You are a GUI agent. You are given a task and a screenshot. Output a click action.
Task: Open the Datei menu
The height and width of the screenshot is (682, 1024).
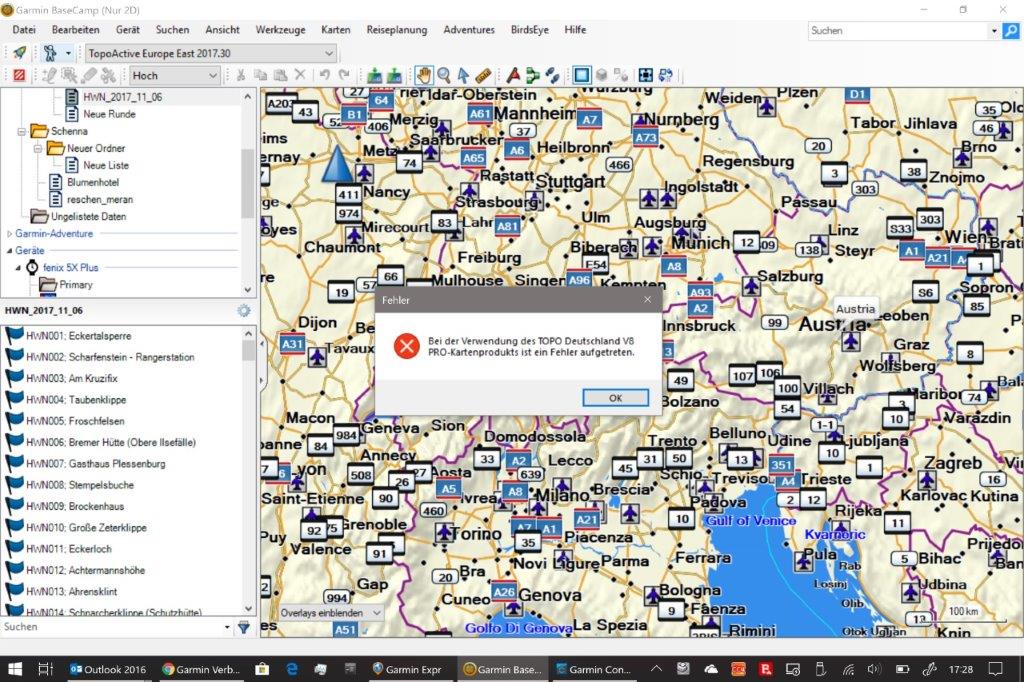24,30
